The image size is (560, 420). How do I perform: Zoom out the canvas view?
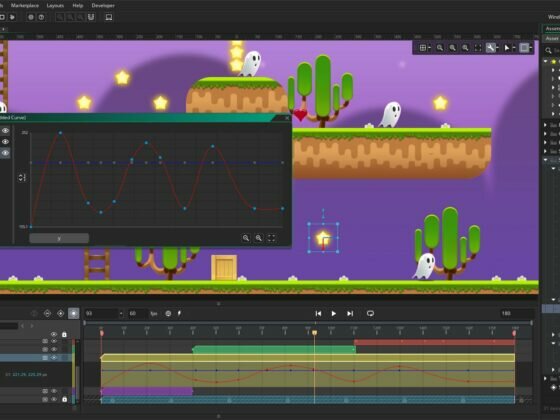440,48
